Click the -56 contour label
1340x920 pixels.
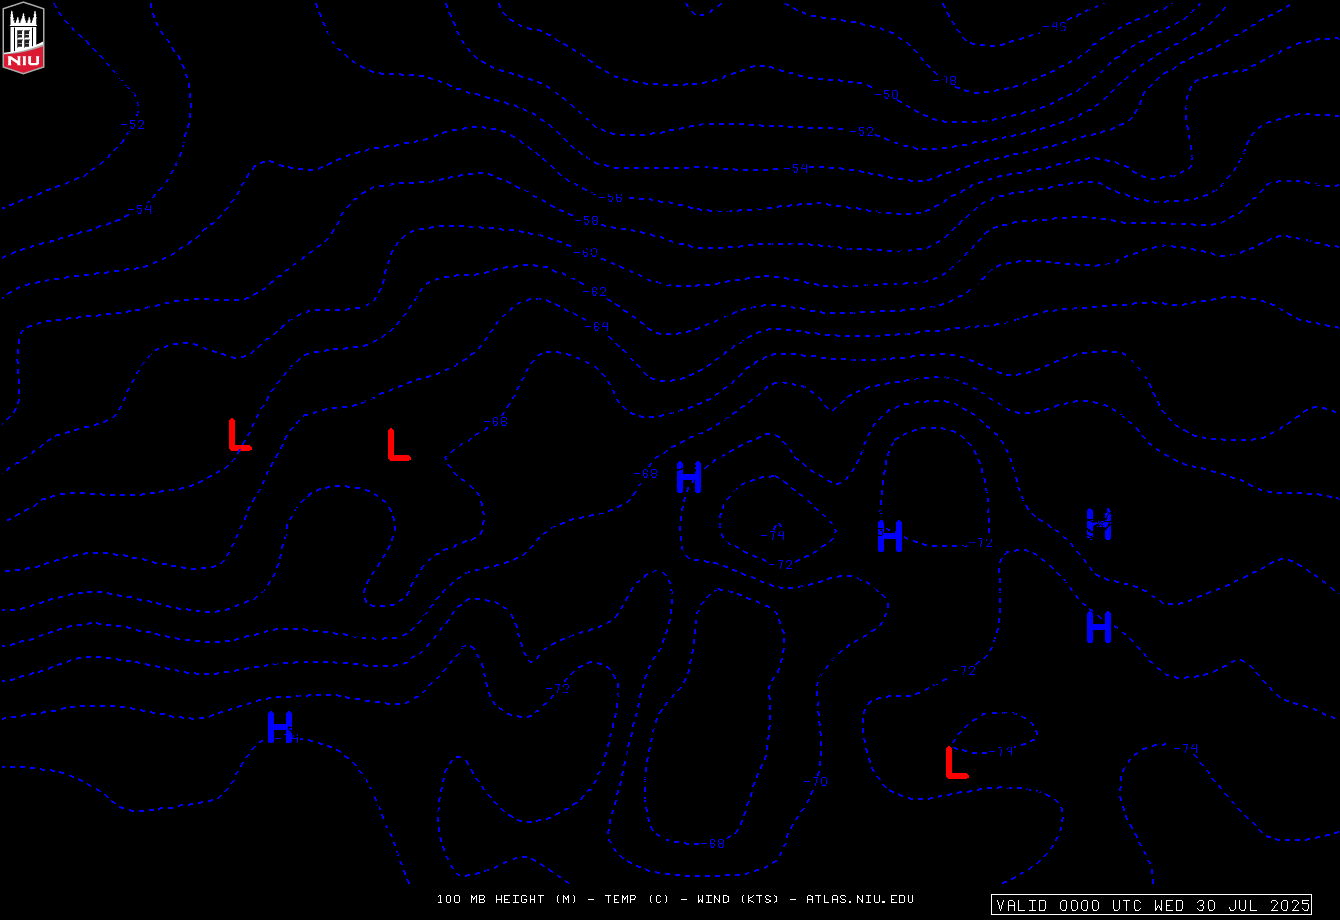[x=611, y=198]
